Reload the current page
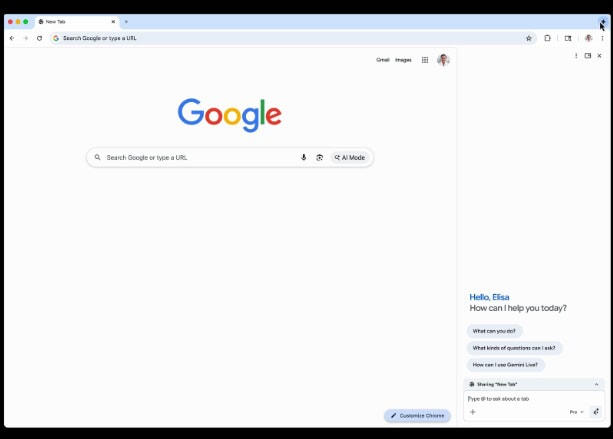 pyautogui.click(x=39, y=38)
